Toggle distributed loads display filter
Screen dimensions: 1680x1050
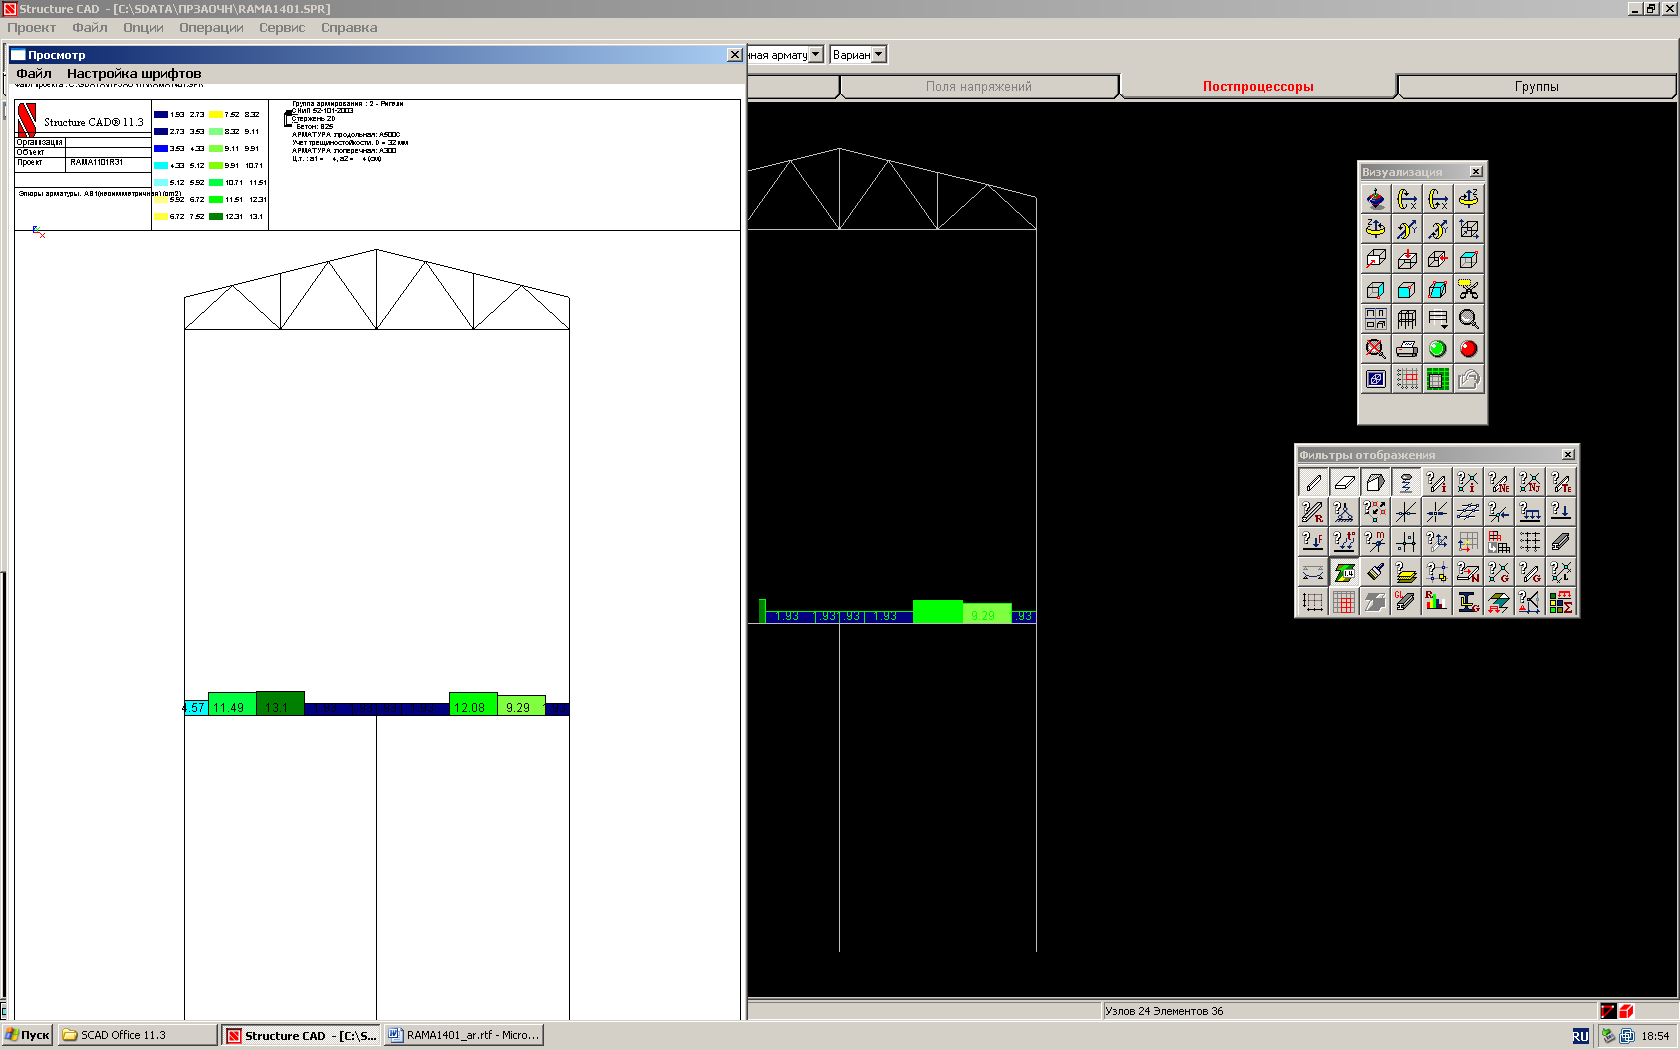1530,512
